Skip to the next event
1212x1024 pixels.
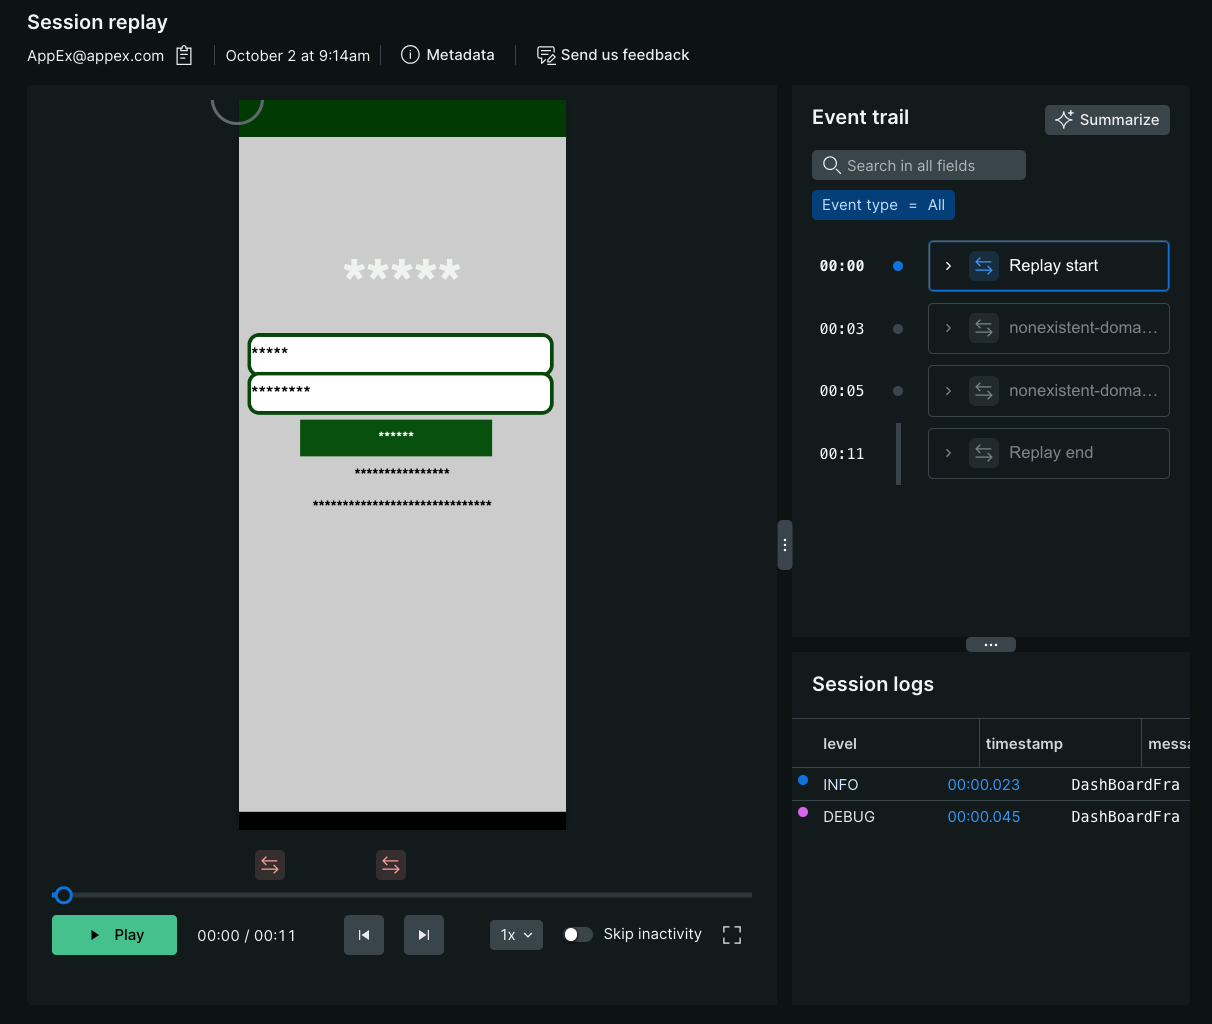[x=424, y=935]
